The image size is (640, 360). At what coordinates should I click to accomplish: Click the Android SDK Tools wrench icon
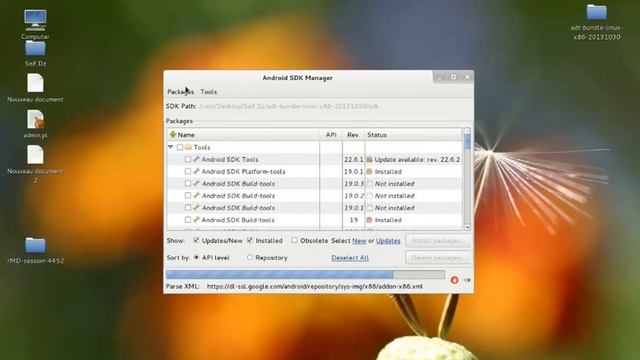tap(196, 159)
